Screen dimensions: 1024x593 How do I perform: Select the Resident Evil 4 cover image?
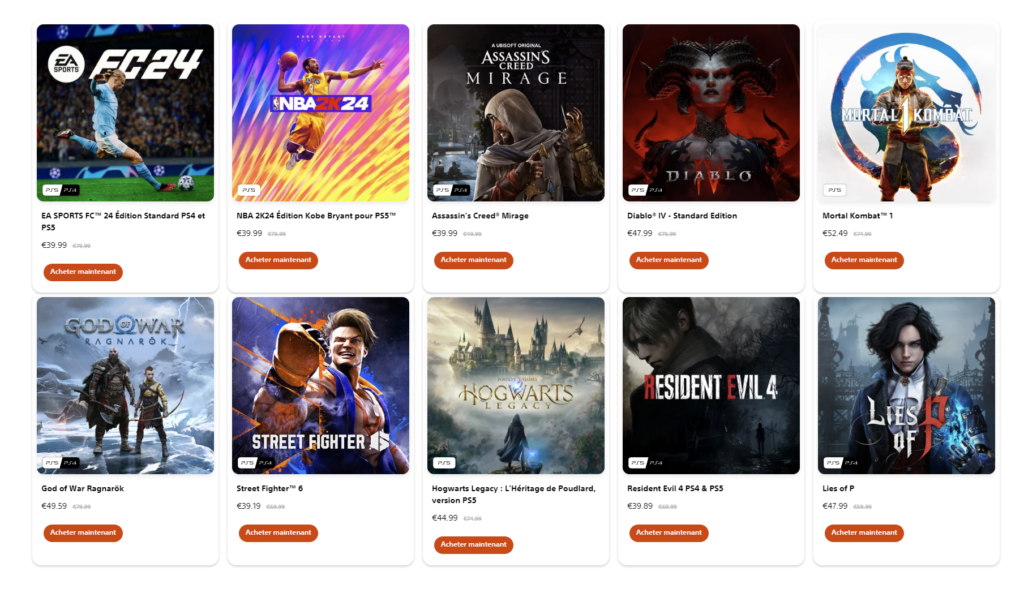click(x=711, y=385)
